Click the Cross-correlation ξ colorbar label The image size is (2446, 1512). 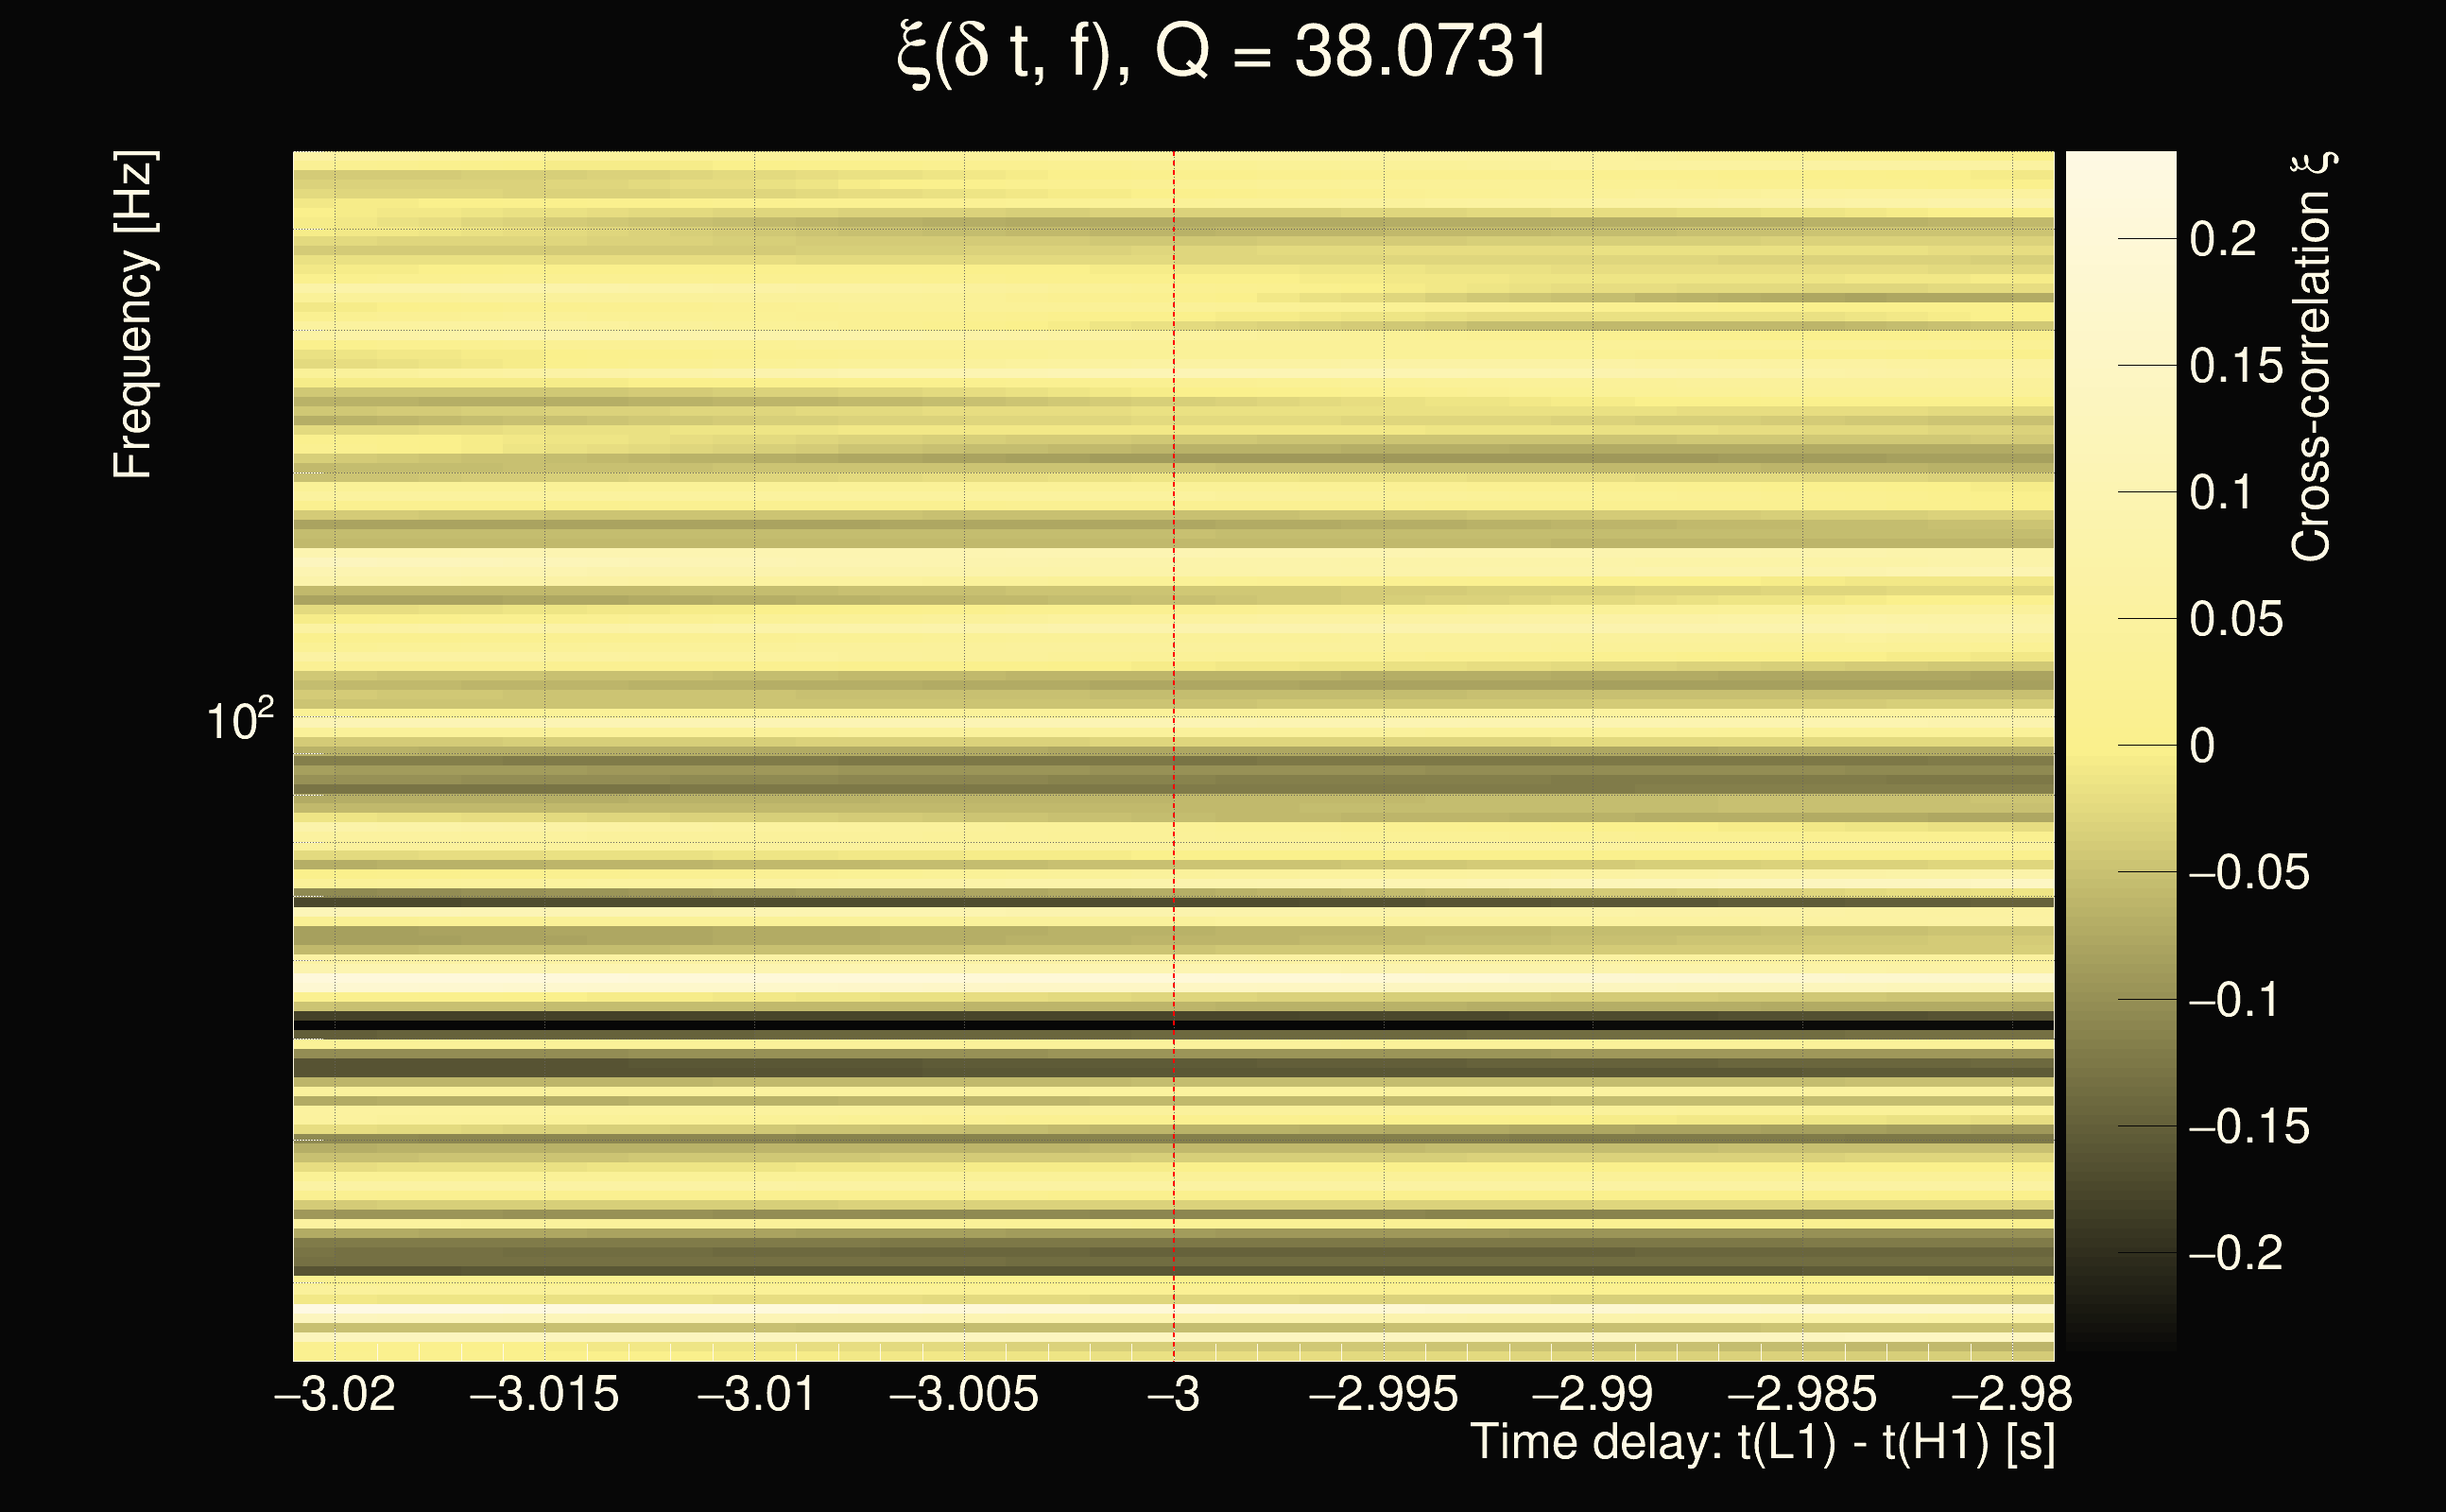pos(2312,357)
